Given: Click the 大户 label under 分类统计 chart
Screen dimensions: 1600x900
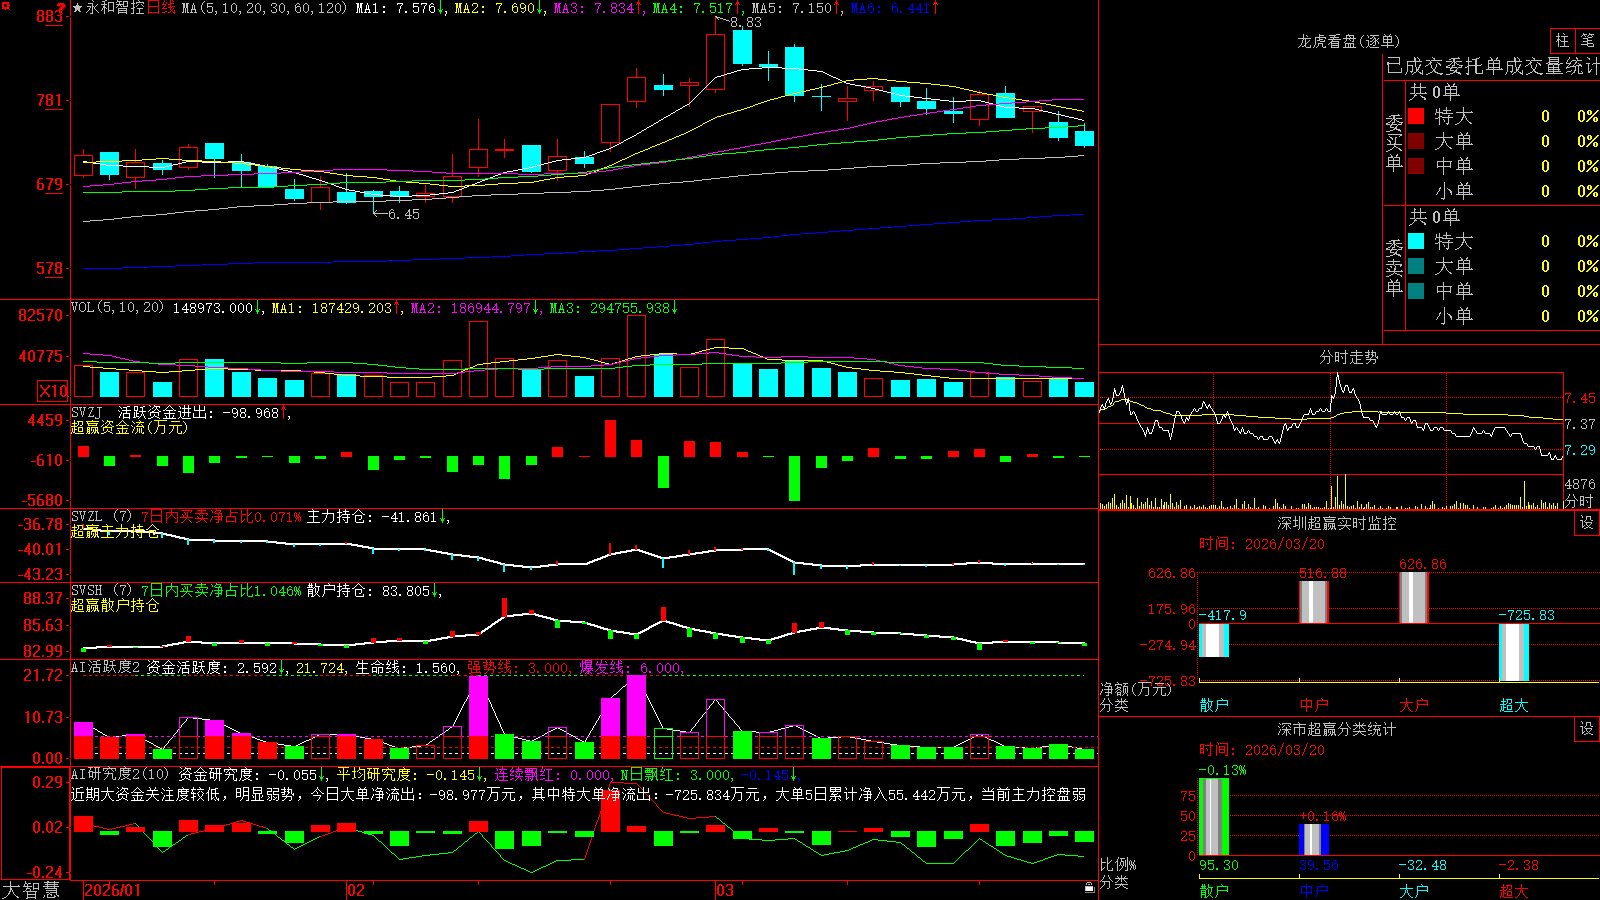Looking at the screenshot, I should (1414, 890).
